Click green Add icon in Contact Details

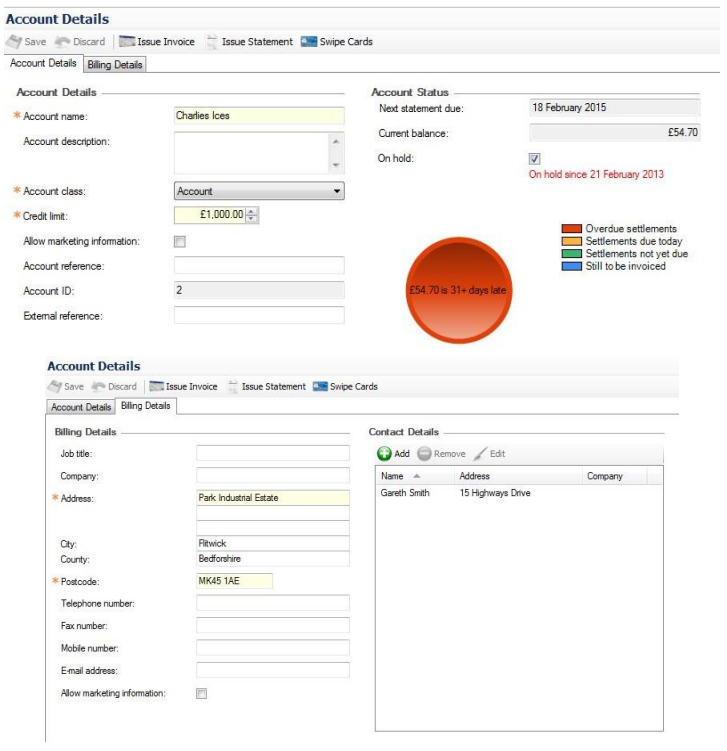384,454
